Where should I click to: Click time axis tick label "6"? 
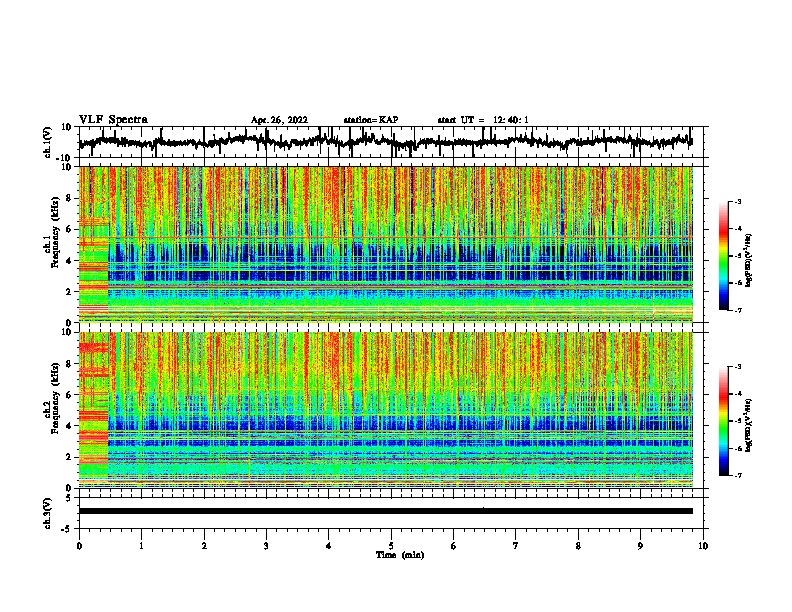coord(454,546)
